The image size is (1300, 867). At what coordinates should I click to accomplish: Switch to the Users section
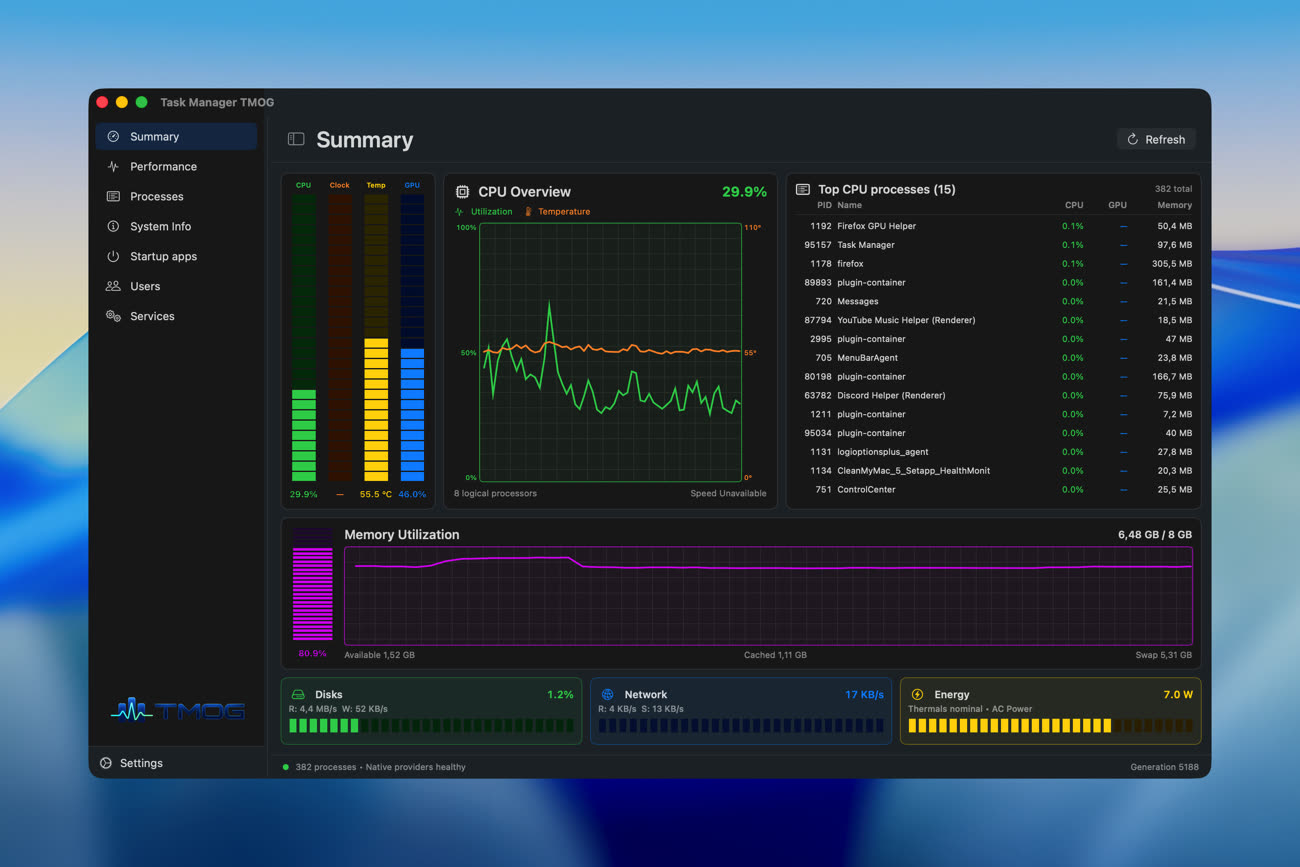click(176, 287)
